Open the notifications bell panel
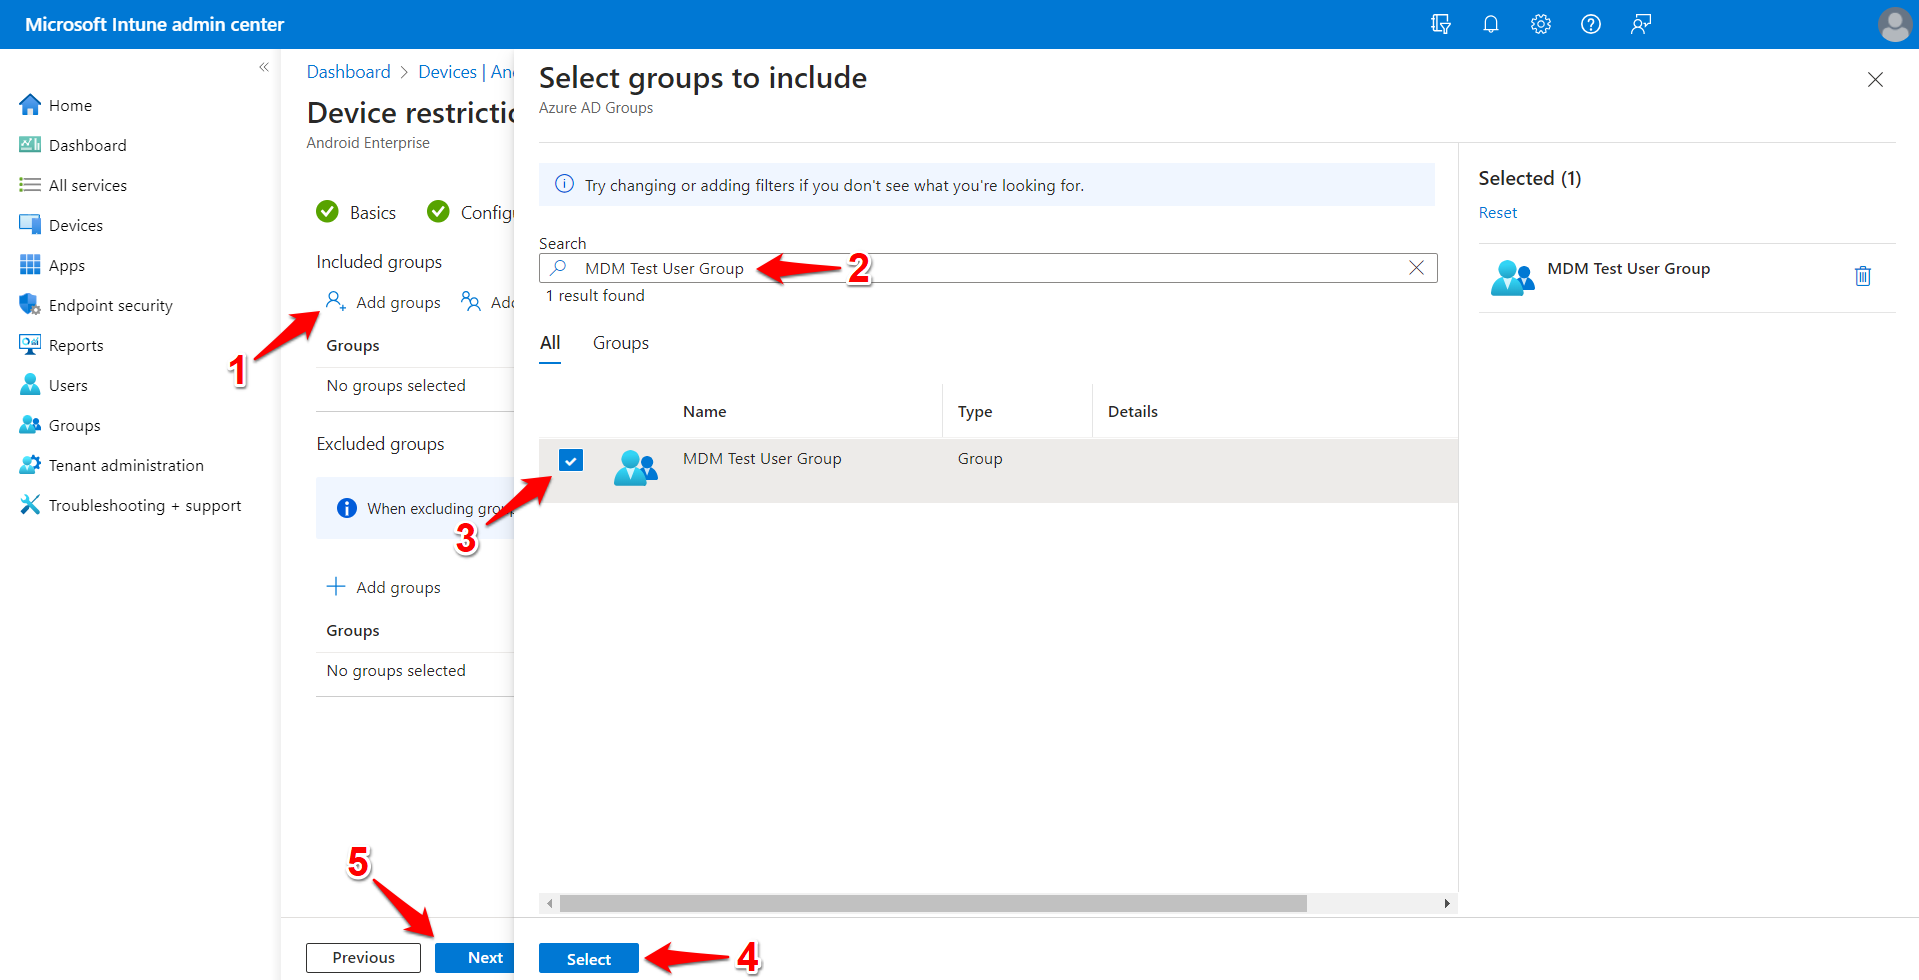The image size is (1919, 980). coord(1490,23)
